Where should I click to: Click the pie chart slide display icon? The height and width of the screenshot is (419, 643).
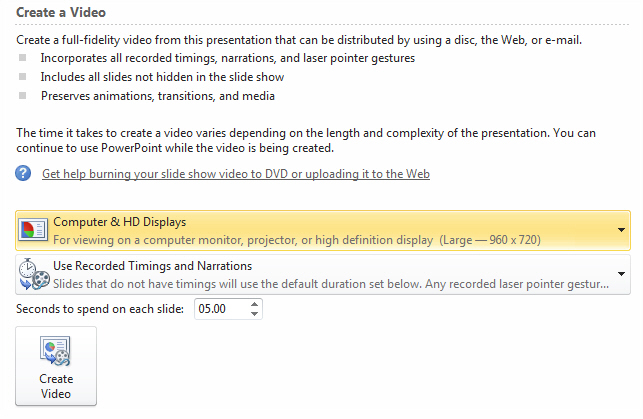point(33,230)
